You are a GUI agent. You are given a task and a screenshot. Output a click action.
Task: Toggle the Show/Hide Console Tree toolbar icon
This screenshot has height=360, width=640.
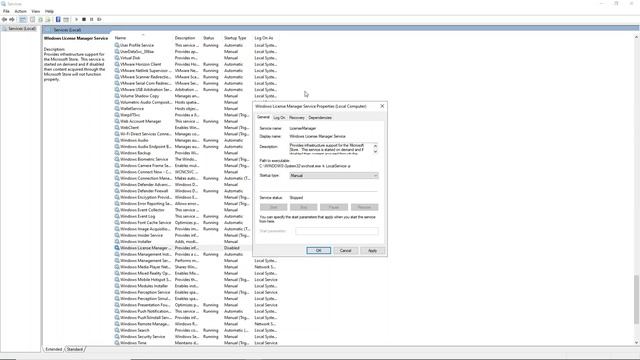coord(23,19)
